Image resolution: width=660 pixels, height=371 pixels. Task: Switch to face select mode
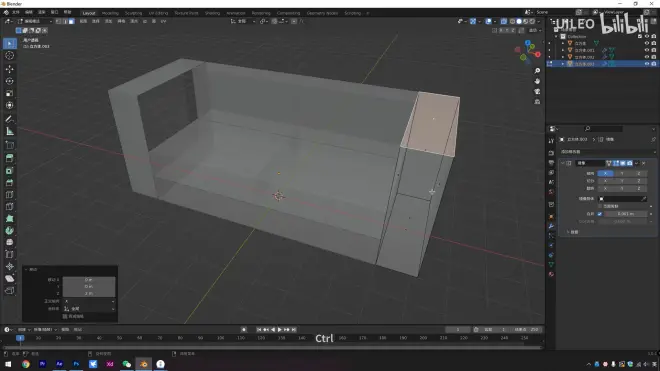[x=72, y=21]
